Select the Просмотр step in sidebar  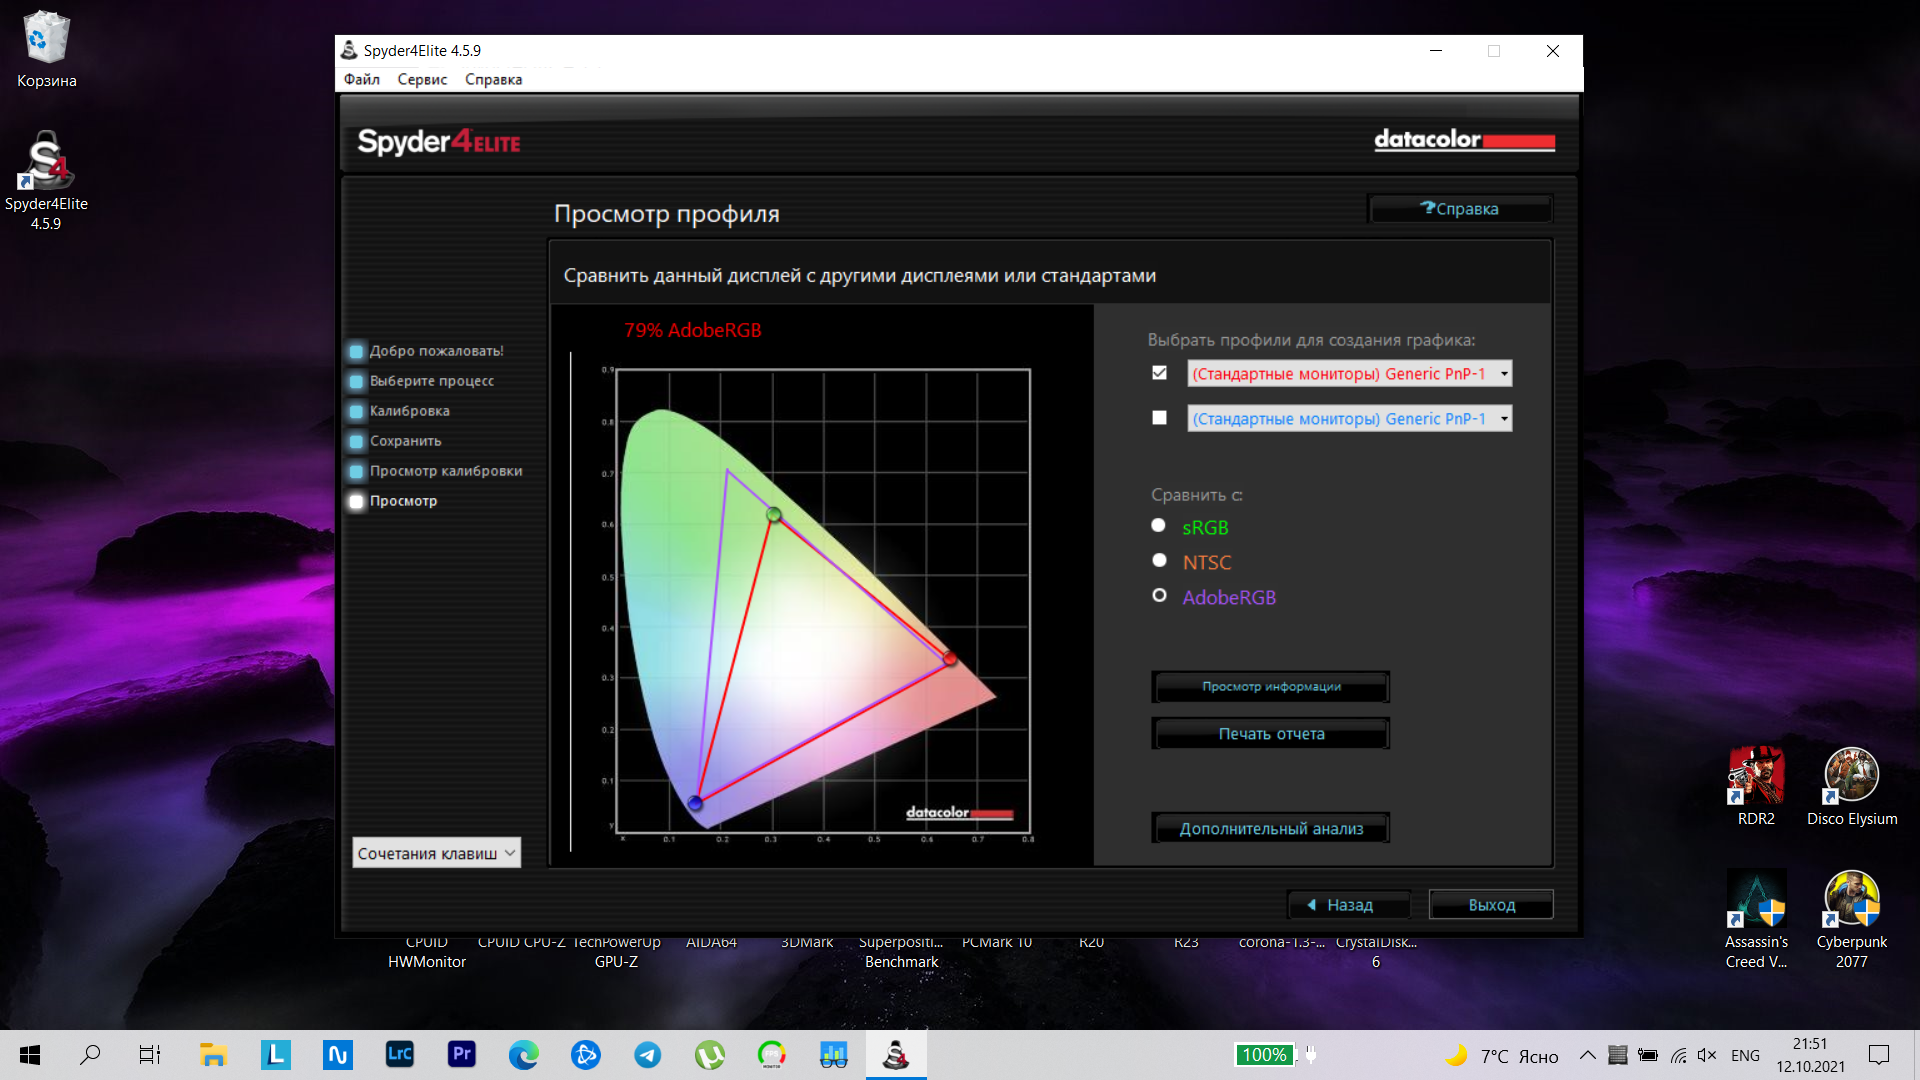pyautogui.click(x=394, y=501)
